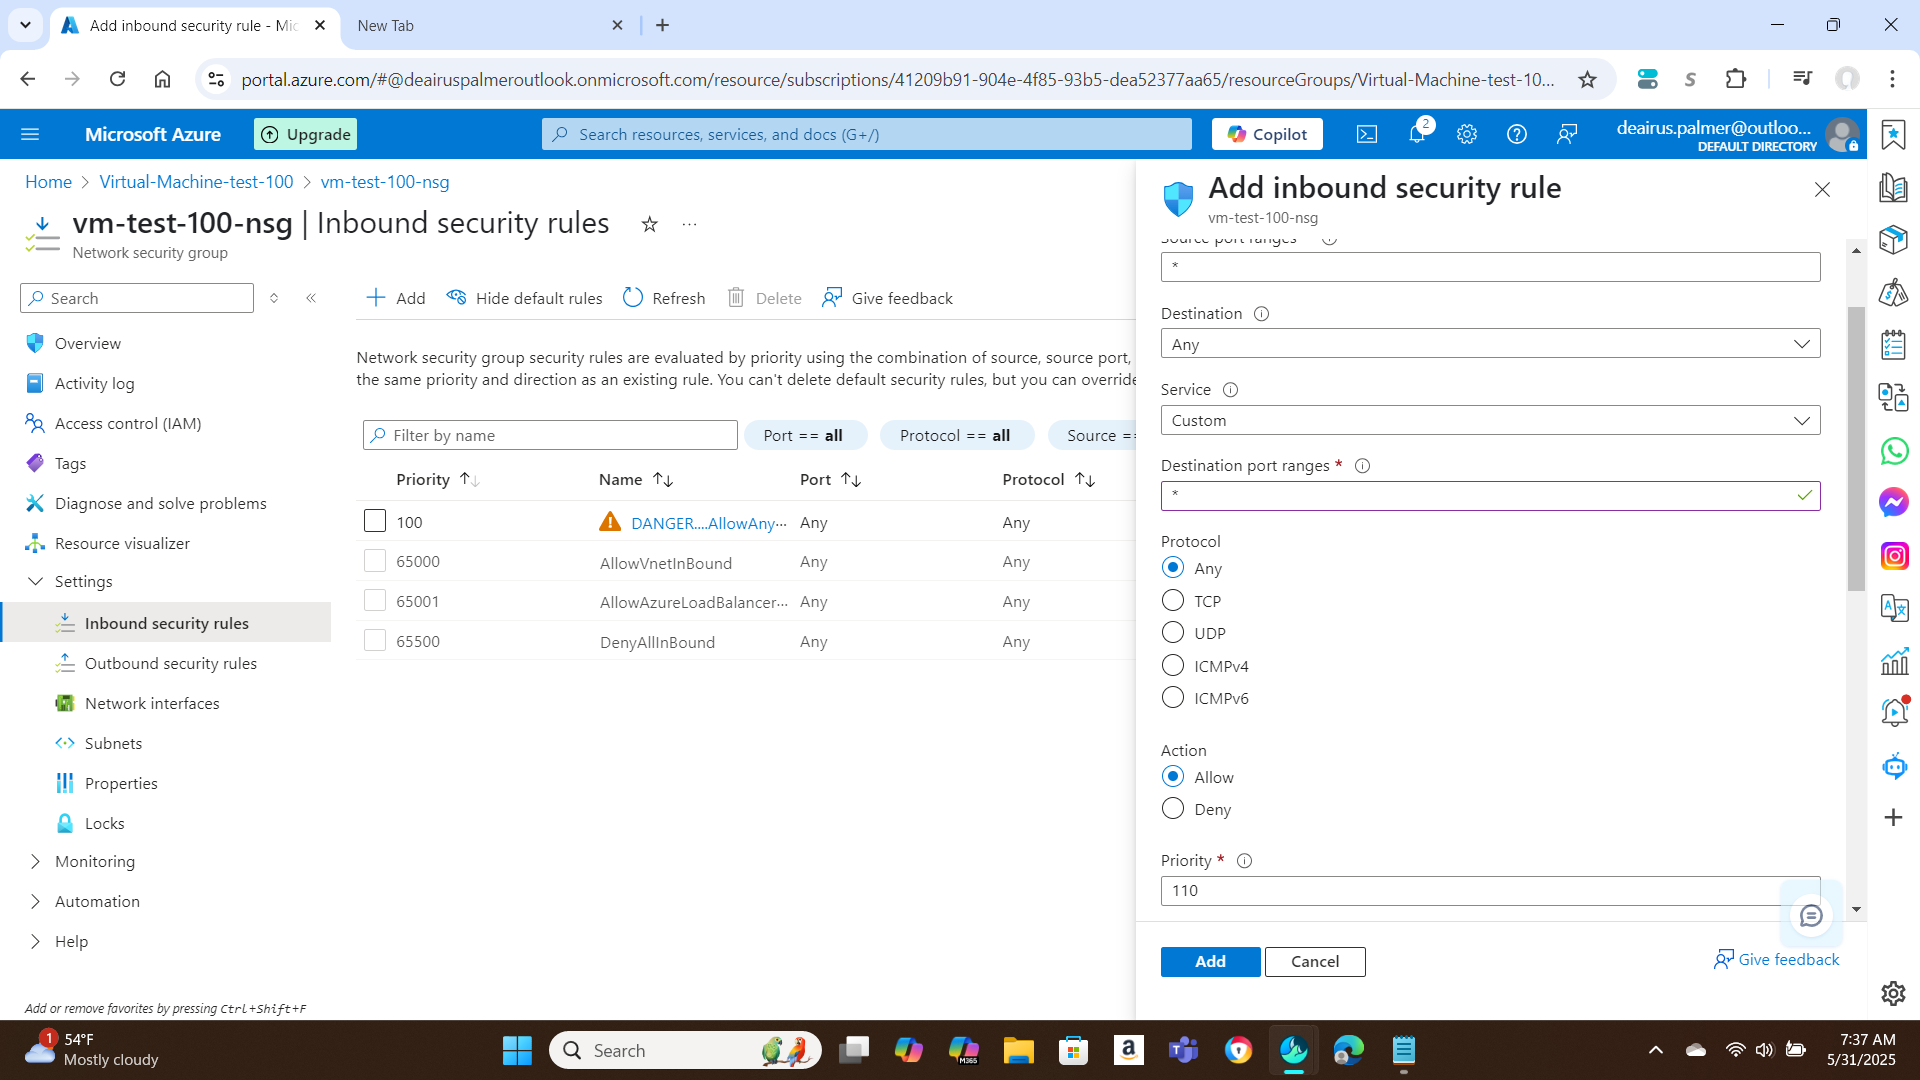This screenshot has width=1920, height=1080.
Task: Open Outbound security rules menu item
Action: (171, 663)
